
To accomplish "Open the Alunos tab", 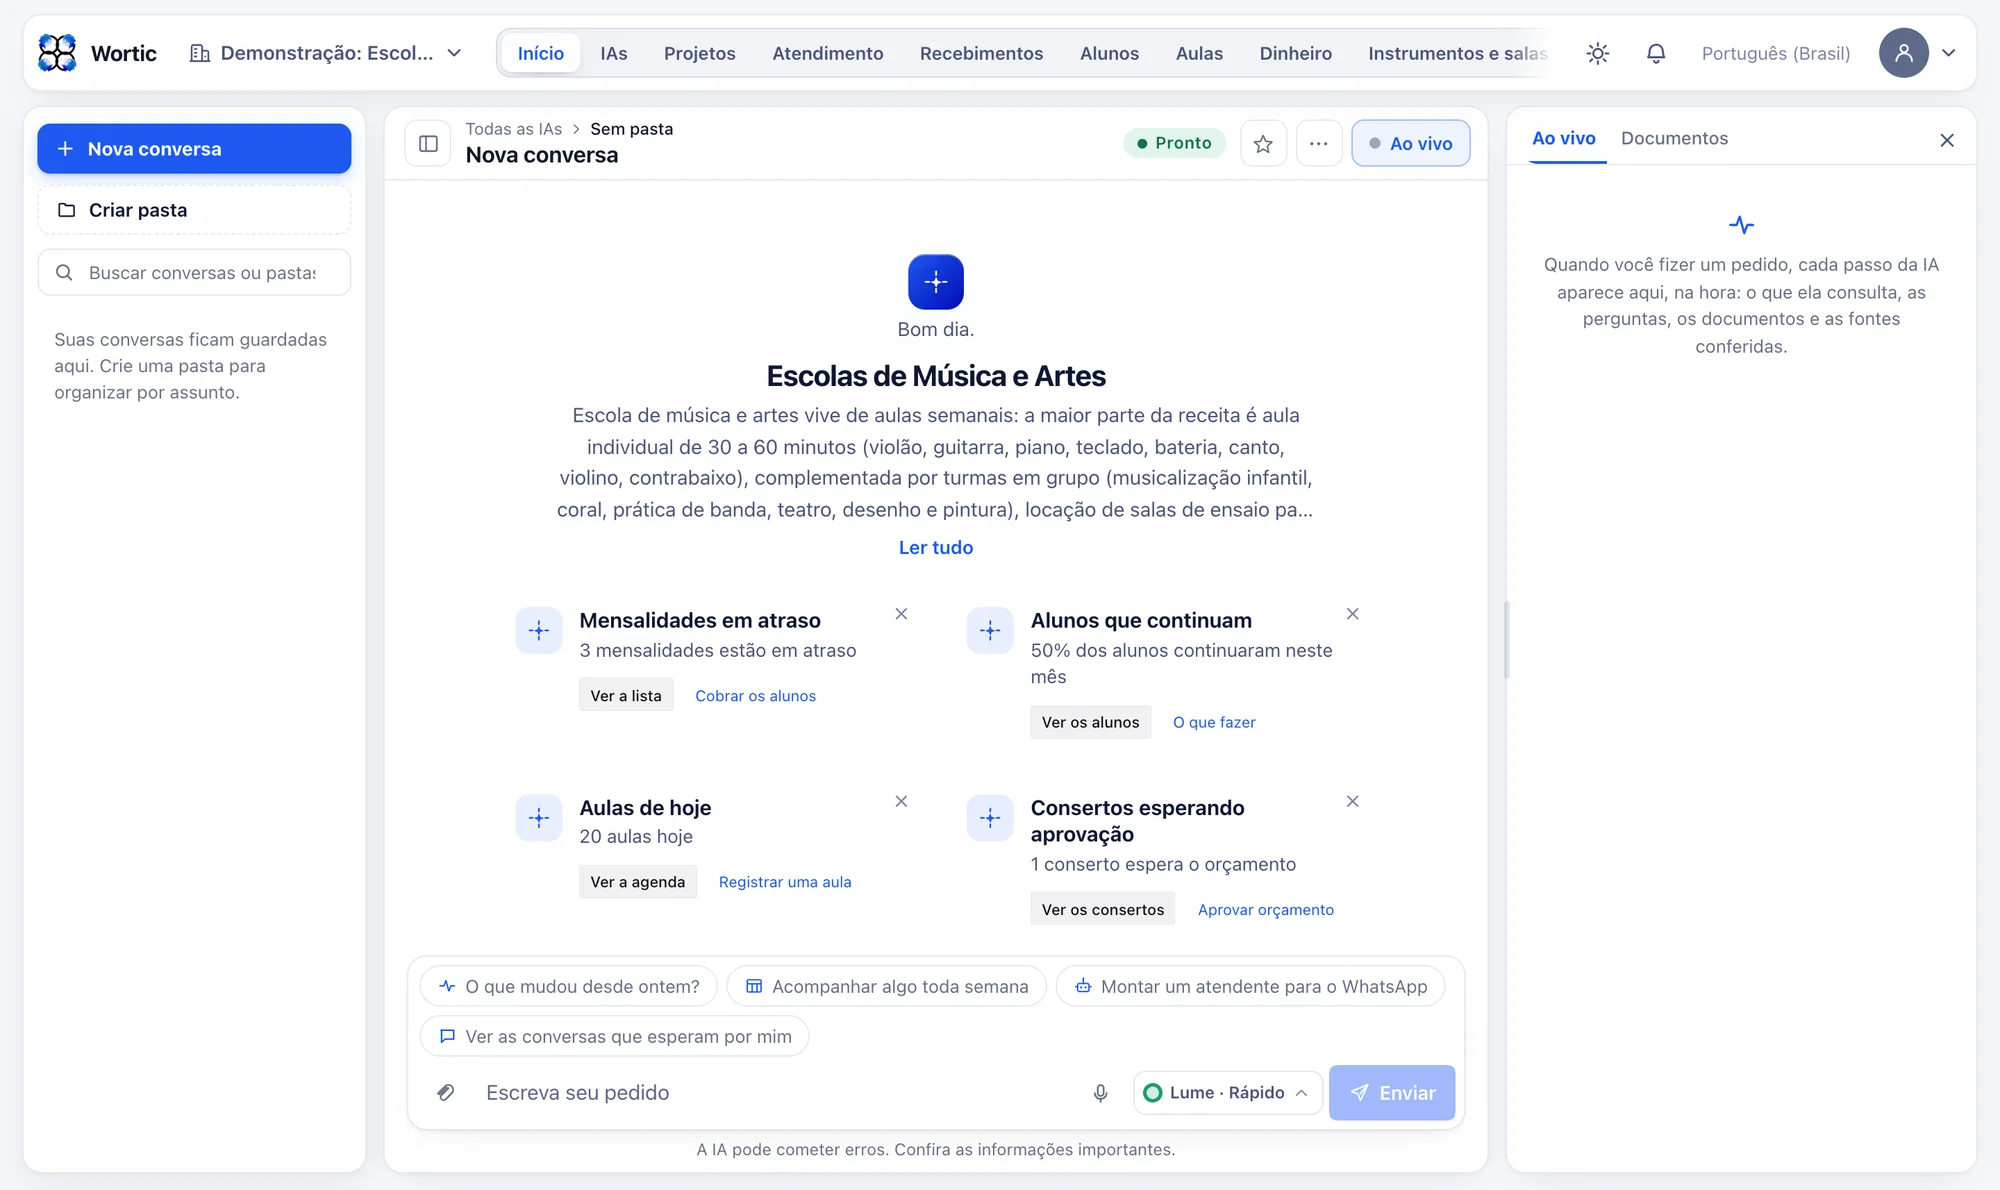I will coord(1109,53).
